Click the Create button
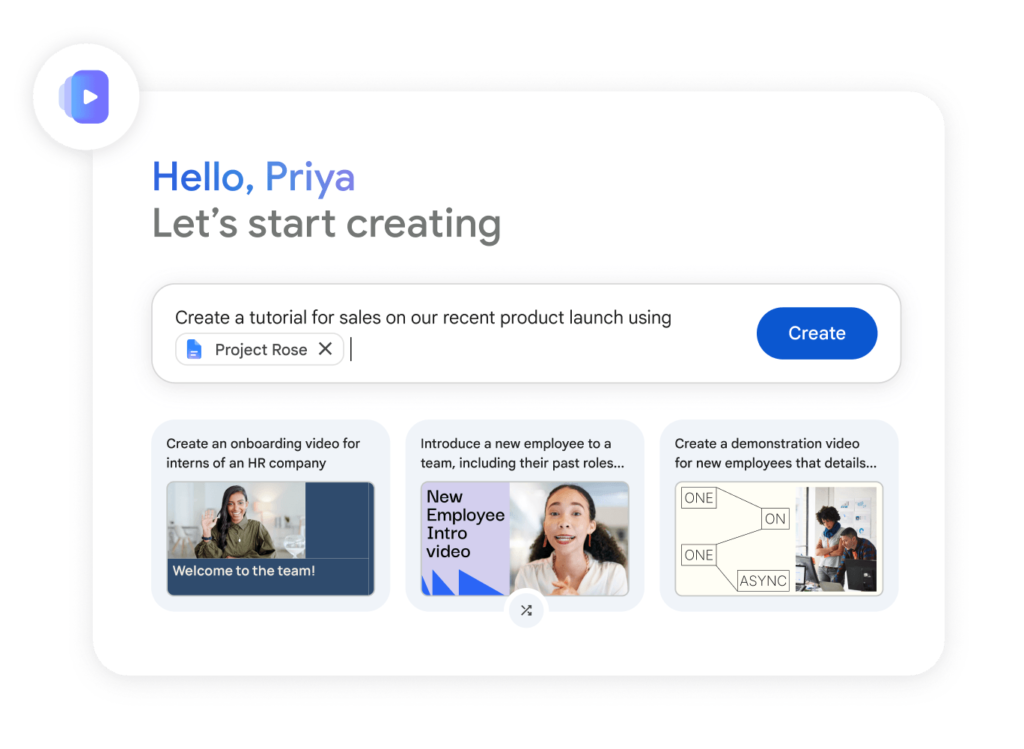Screen dimensions: 1024x749 click(x=816, y=333)
